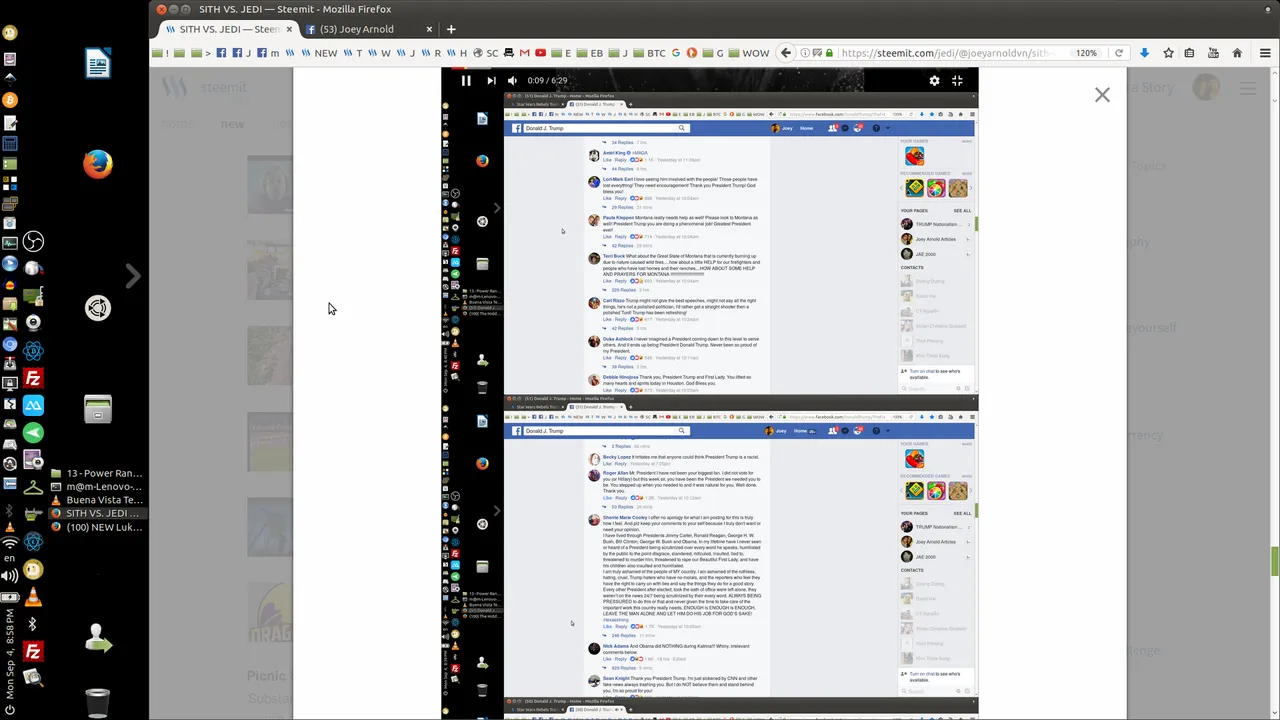Open the Ubuntu logo desktop icon
This screenshot has height=720, width=1280.
tap(98, 308)
